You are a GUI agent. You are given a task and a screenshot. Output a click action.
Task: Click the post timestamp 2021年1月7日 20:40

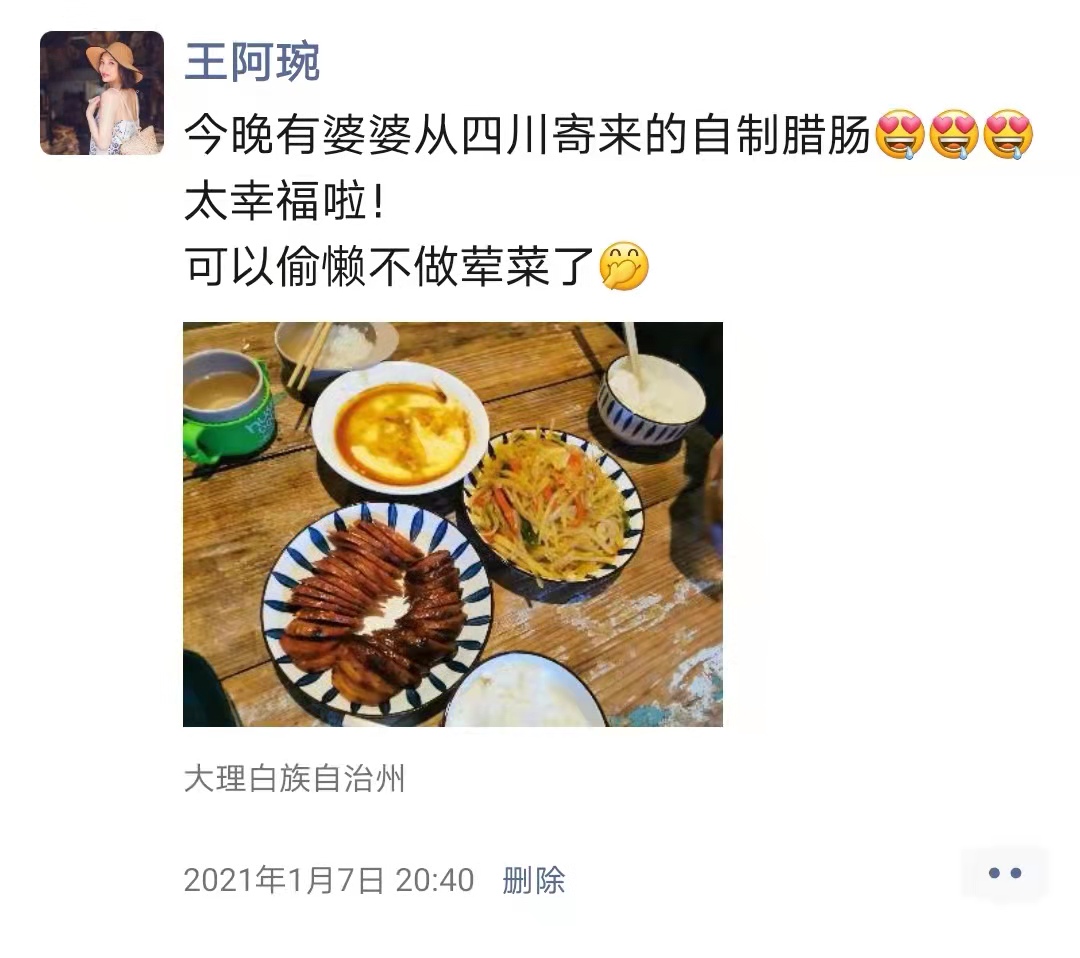click(329, 880)
